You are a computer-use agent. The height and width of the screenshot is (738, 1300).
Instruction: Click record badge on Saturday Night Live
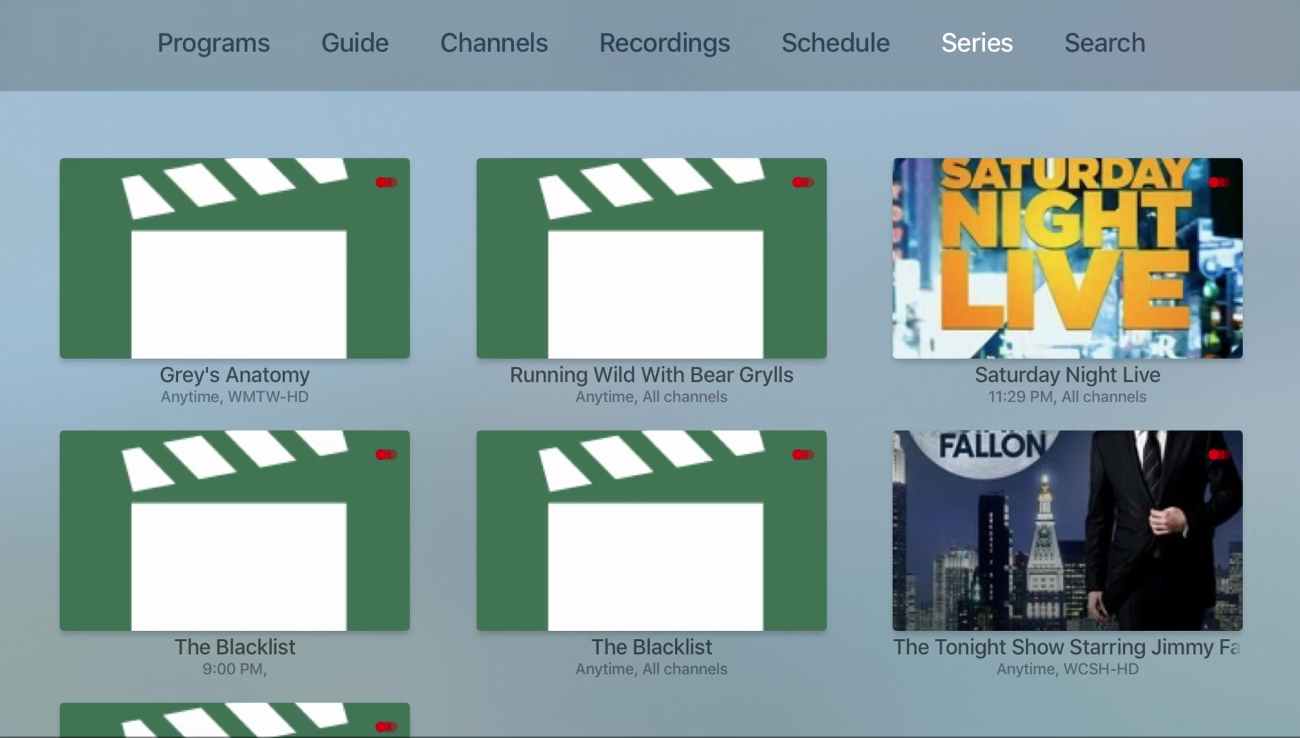(x=1219, y=182)
